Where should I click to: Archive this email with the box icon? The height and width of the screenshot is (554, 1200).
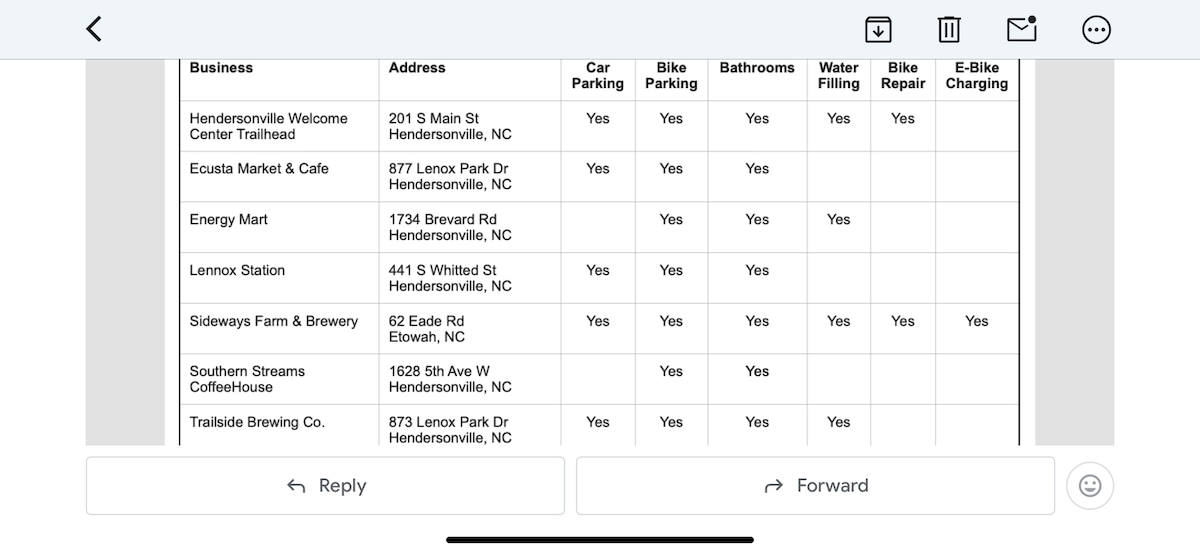pos(878,30)
